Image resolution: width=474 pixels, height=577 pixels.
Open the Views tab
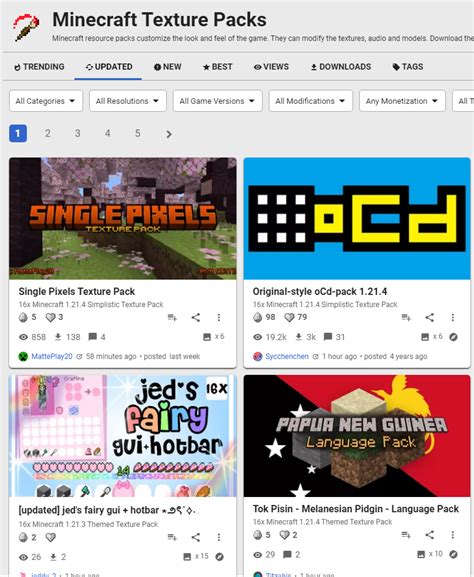point(271,67)
